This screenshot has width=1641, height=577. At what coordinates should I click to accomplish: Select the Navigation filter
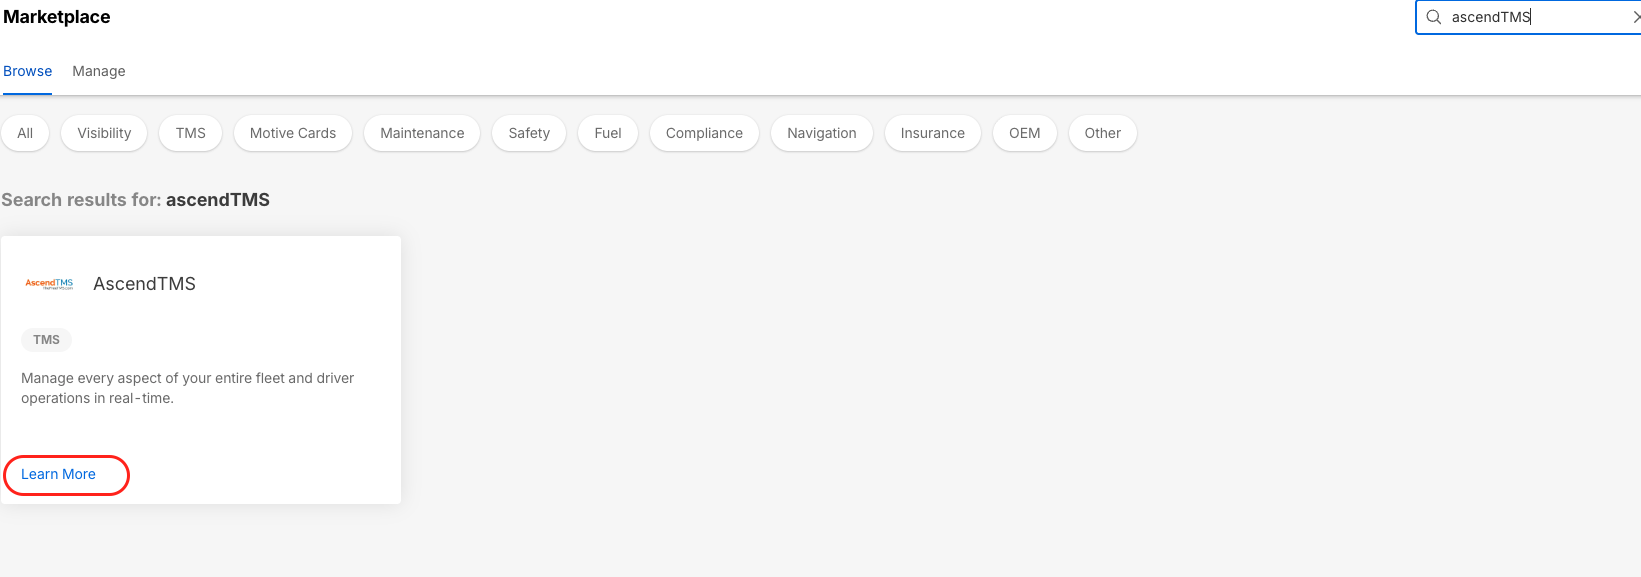coord(822,133)
